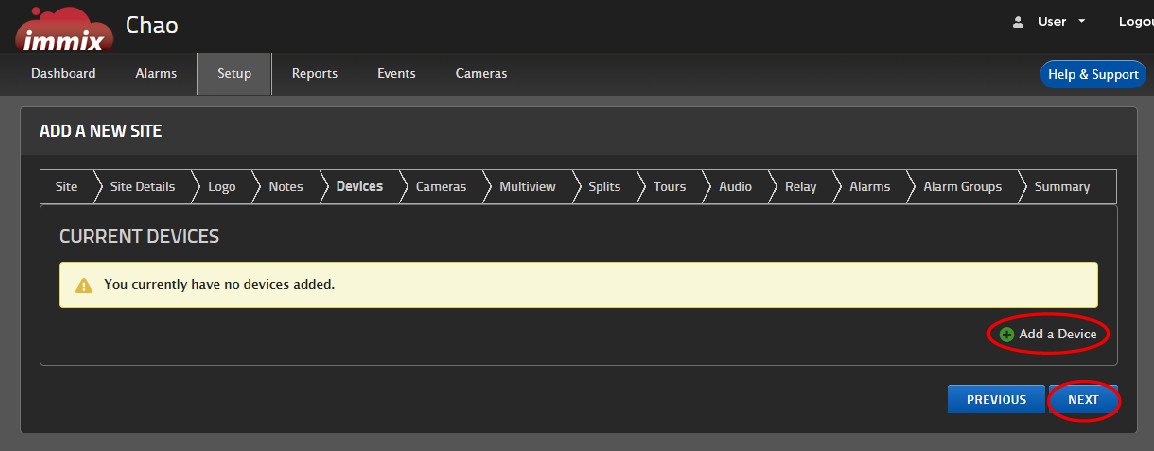Click the Add a Device link
Viewport: 1154px width, 451px height.
[x=1057, y=334]
